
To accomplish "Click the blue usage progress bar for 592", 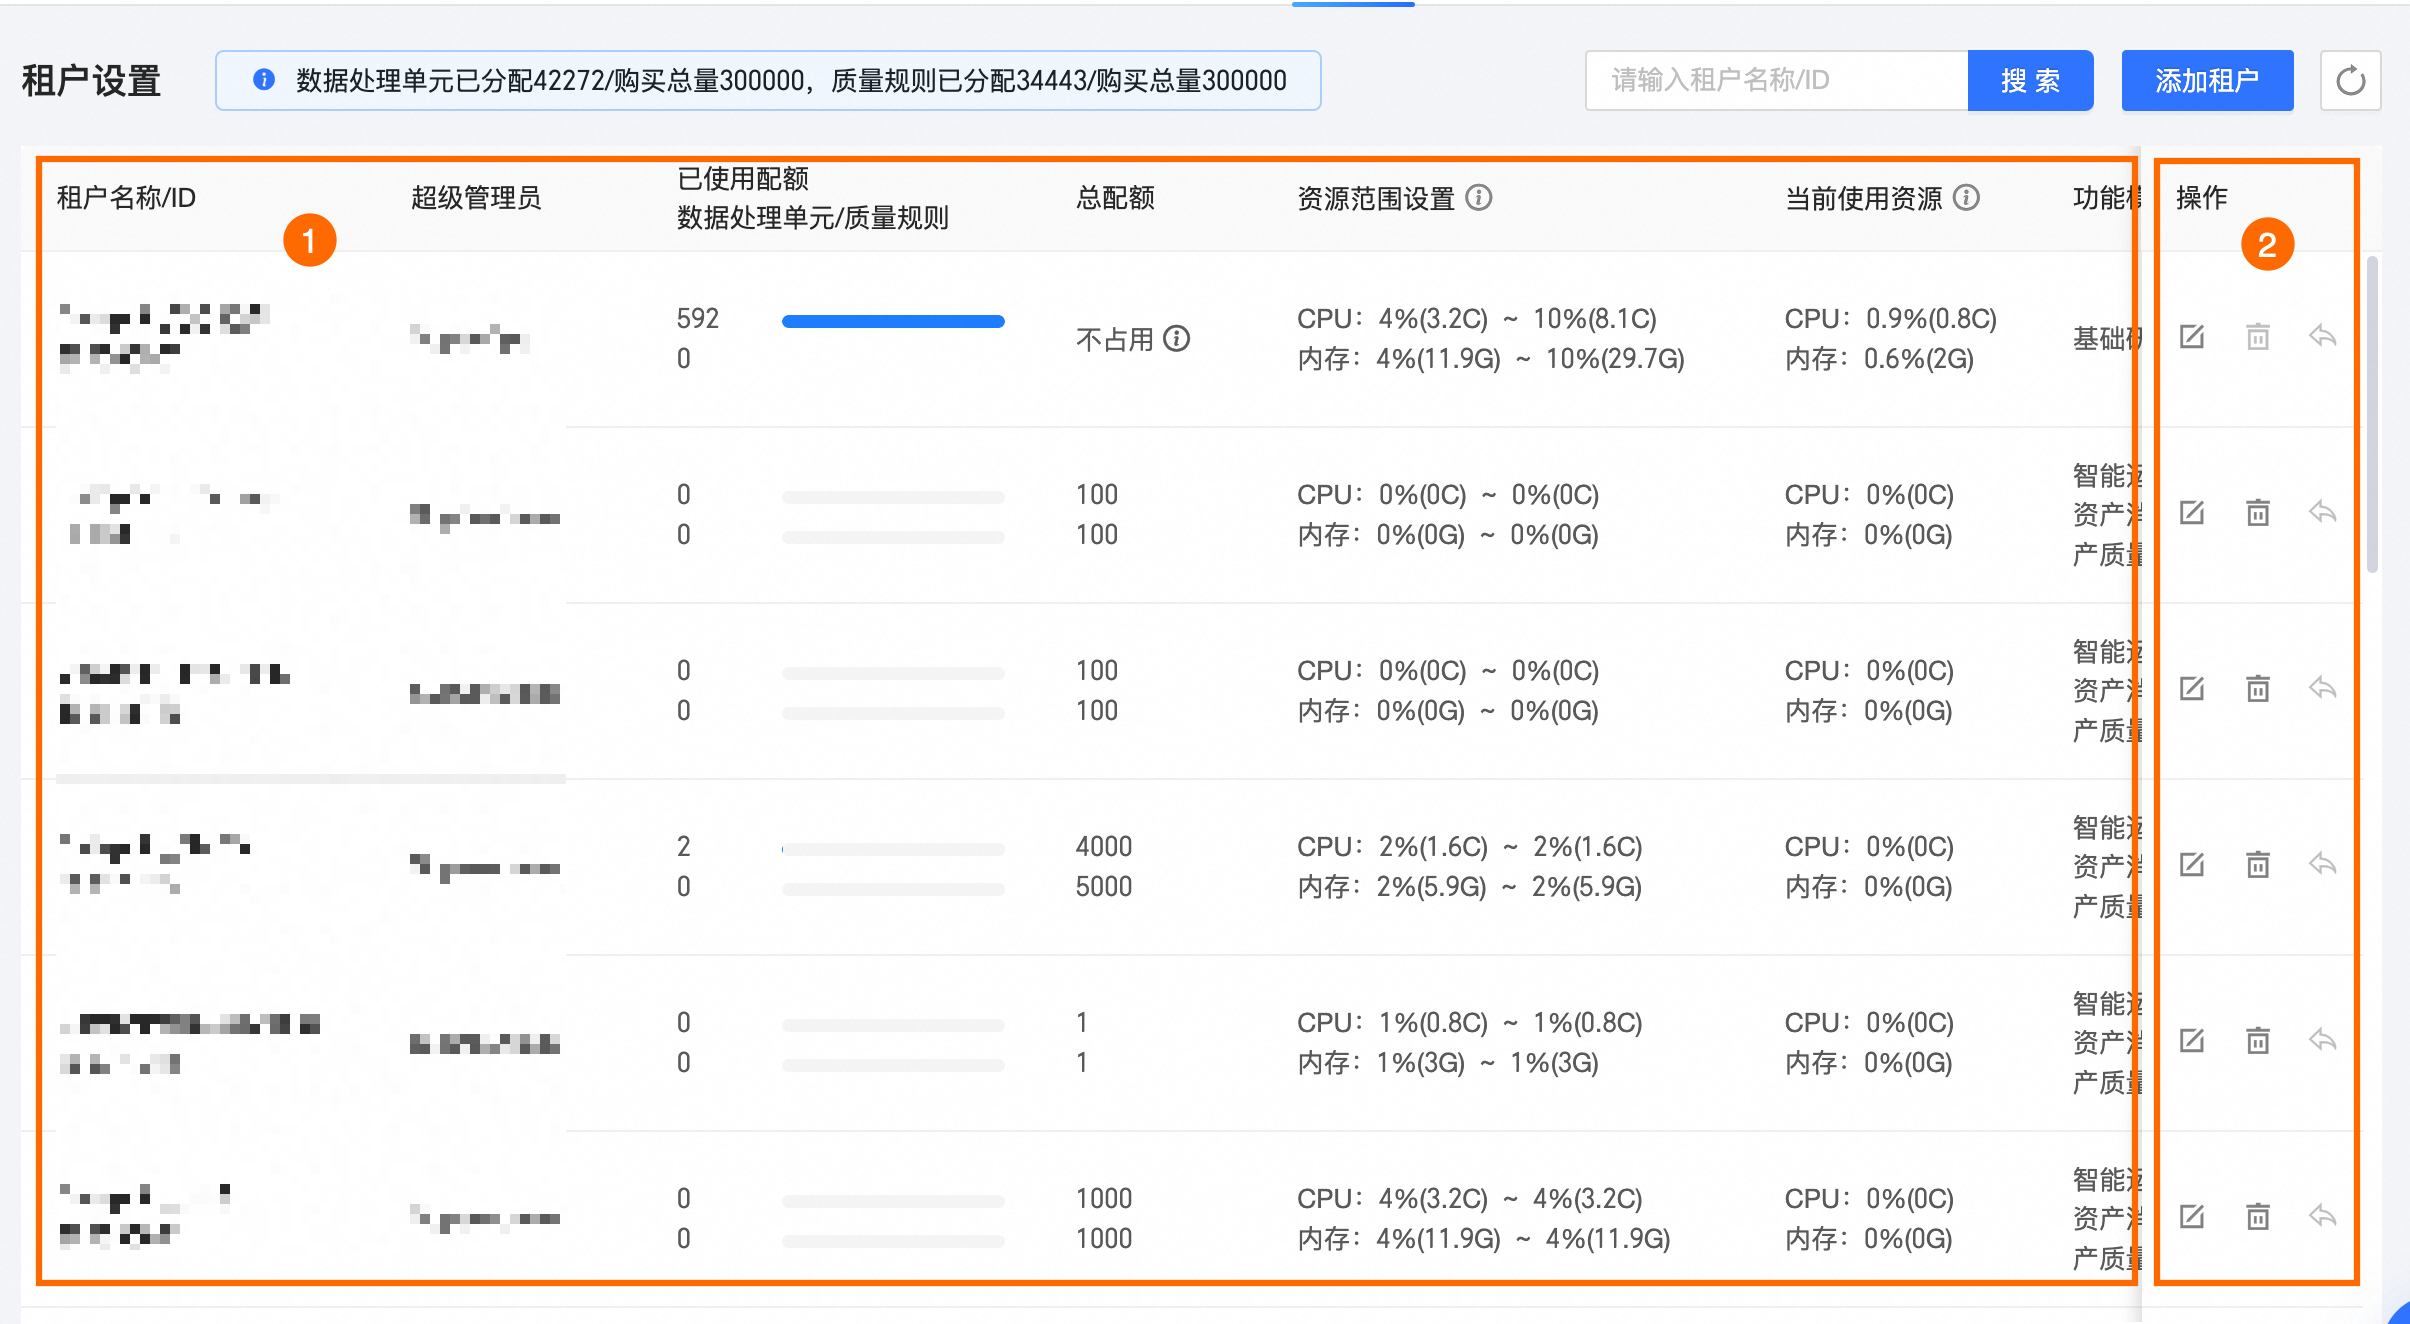I will pos(892,321).
